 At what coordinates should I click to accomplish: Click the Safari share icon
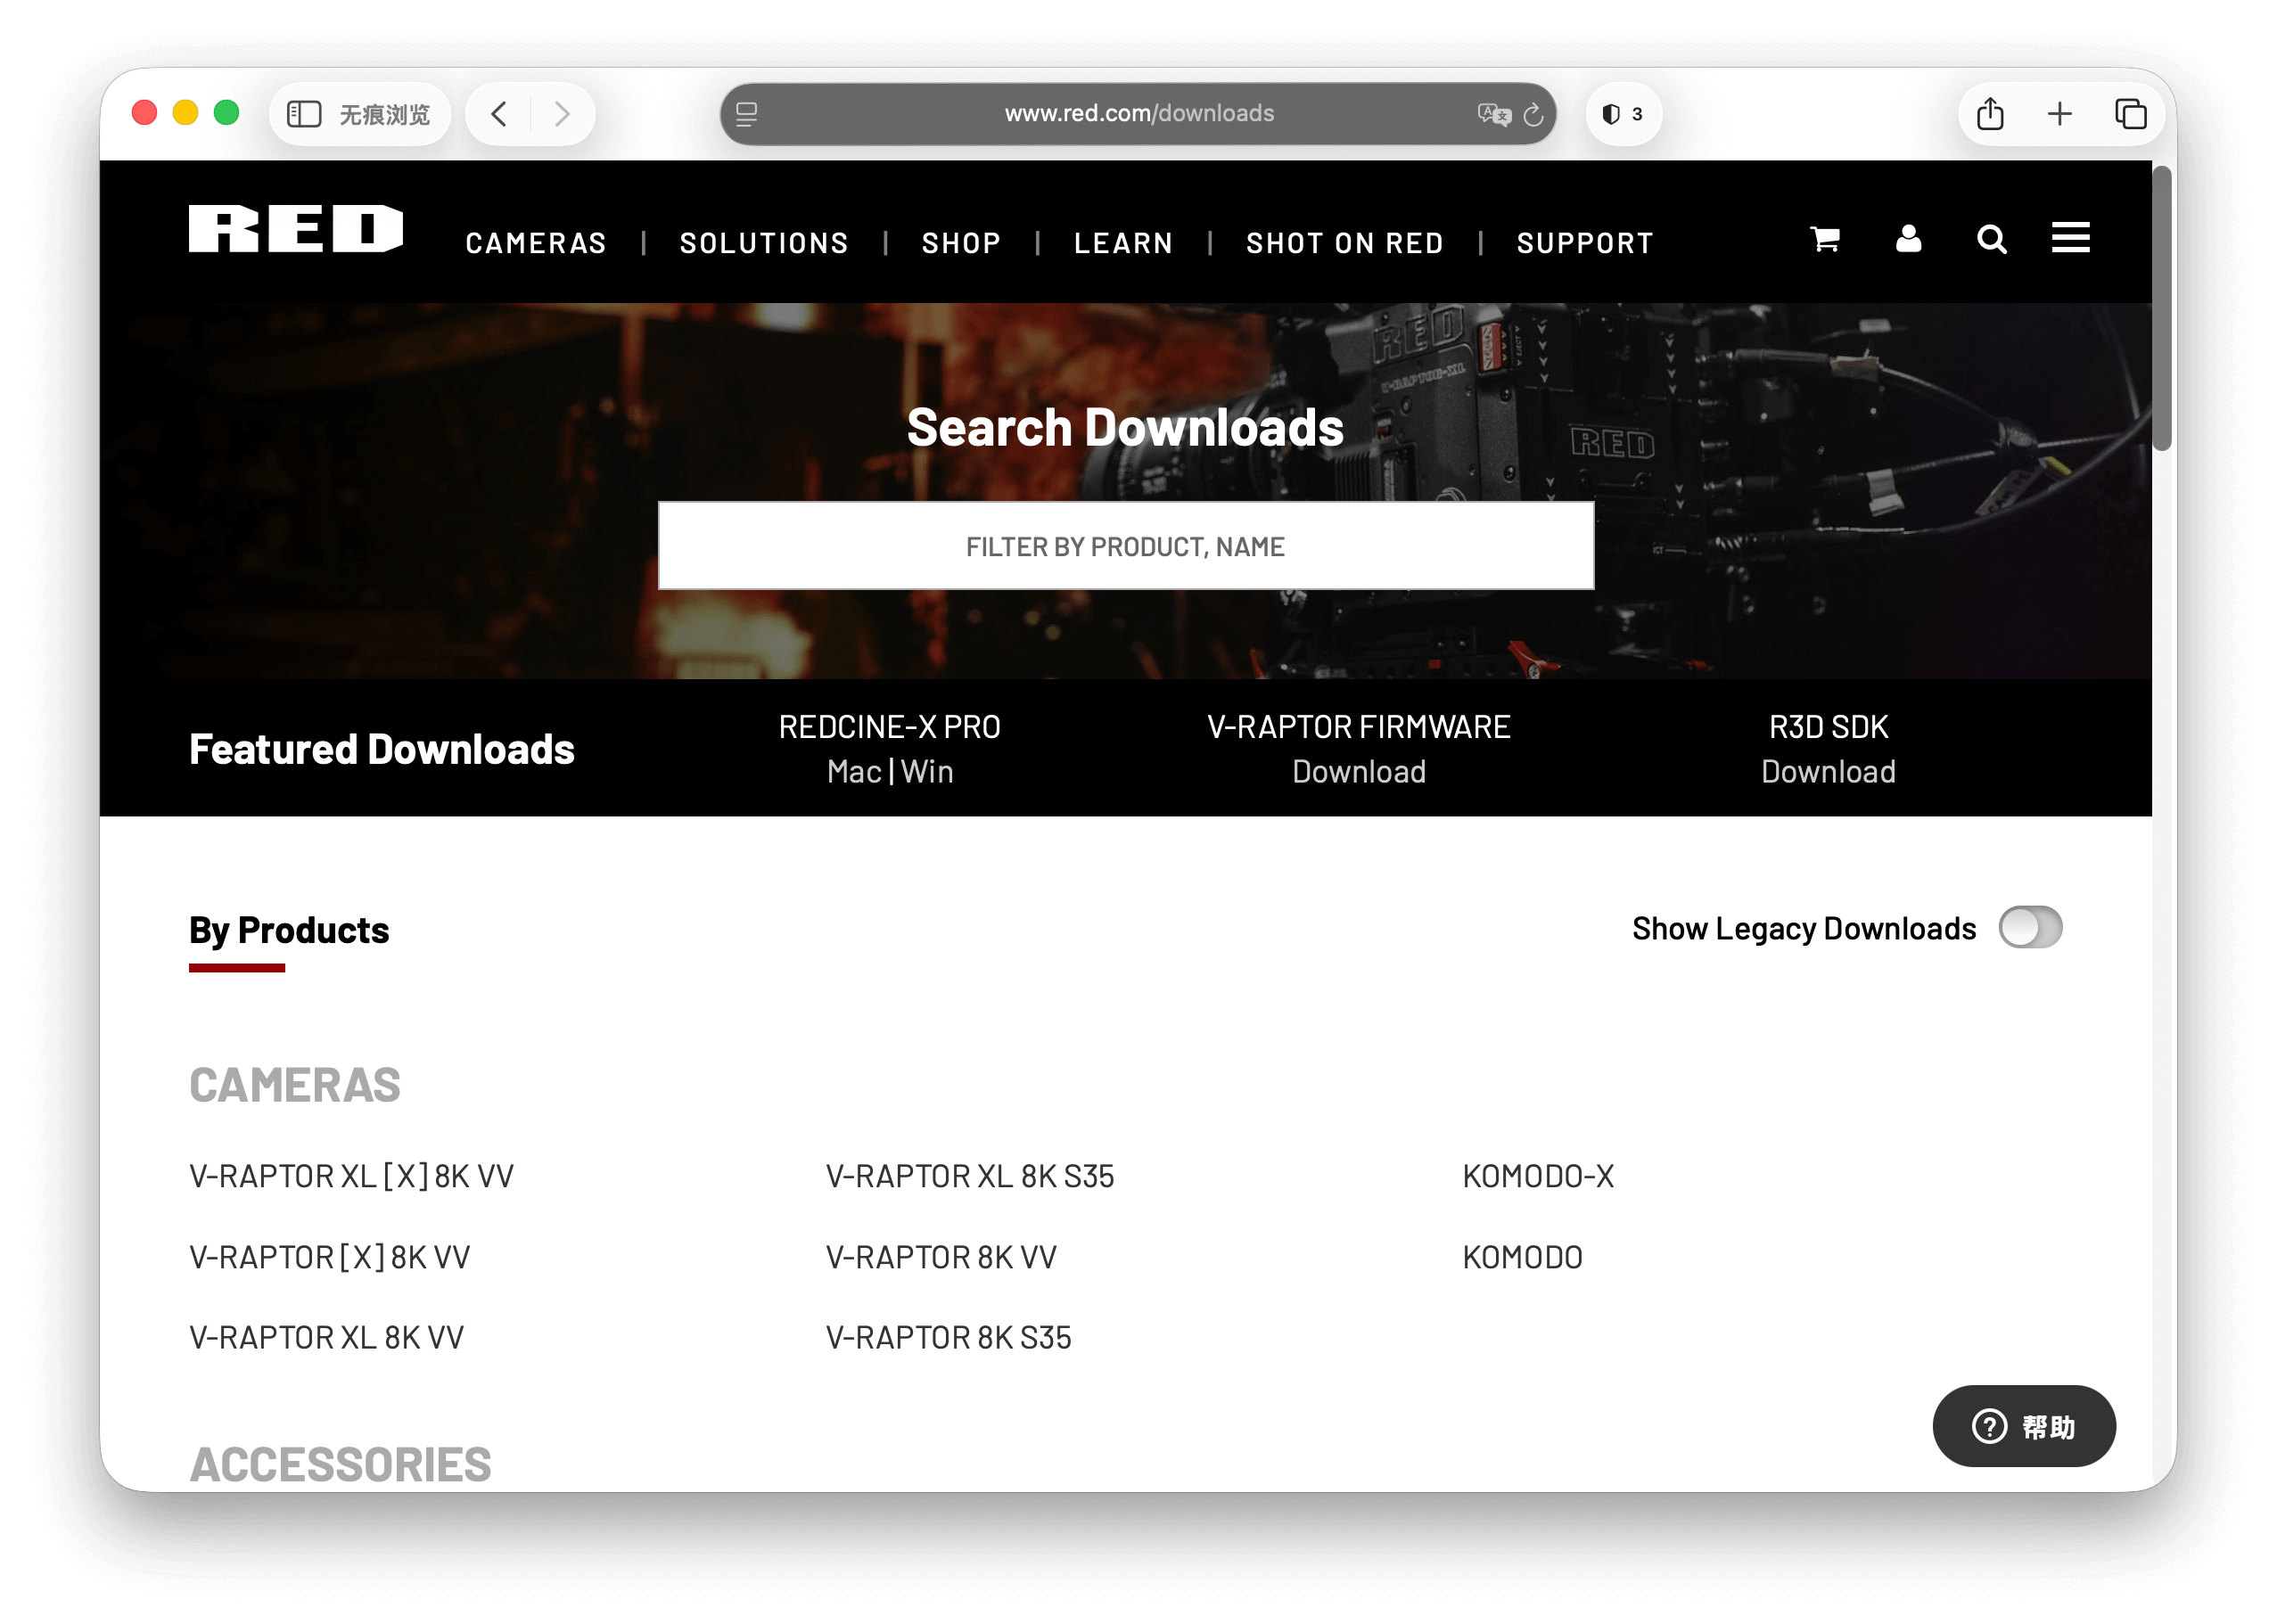coord(1990,113)
